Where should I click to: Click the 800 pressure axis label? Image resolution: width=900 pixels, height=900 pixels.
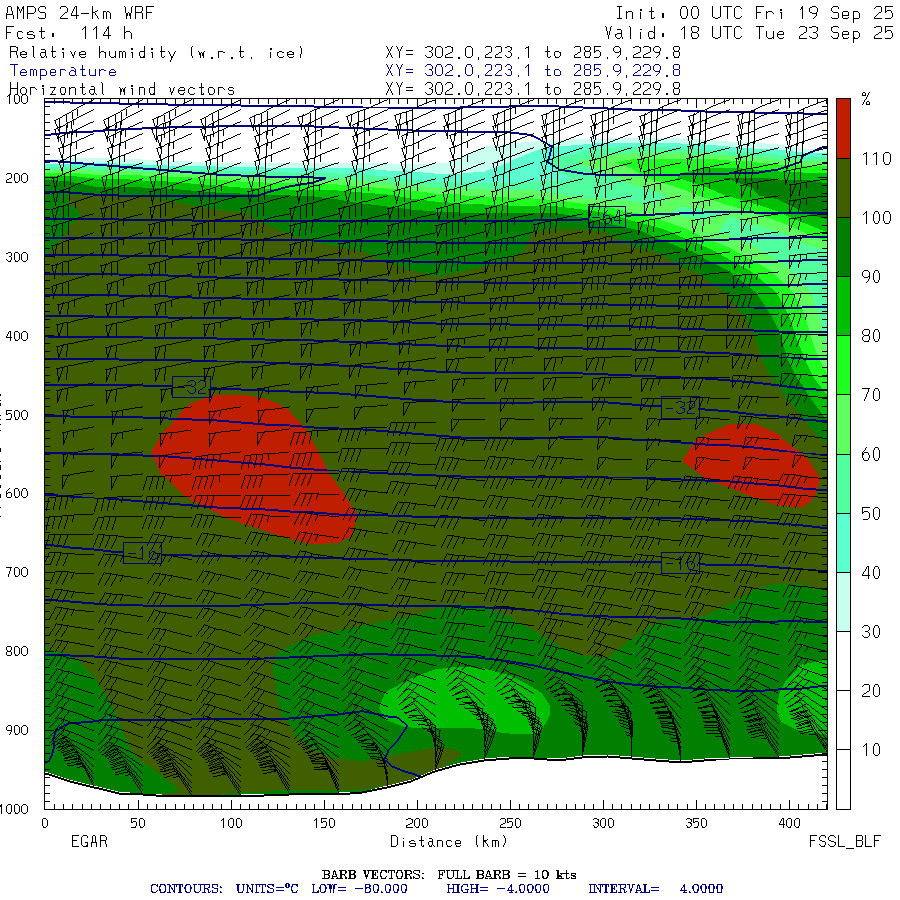pos(17,651)
